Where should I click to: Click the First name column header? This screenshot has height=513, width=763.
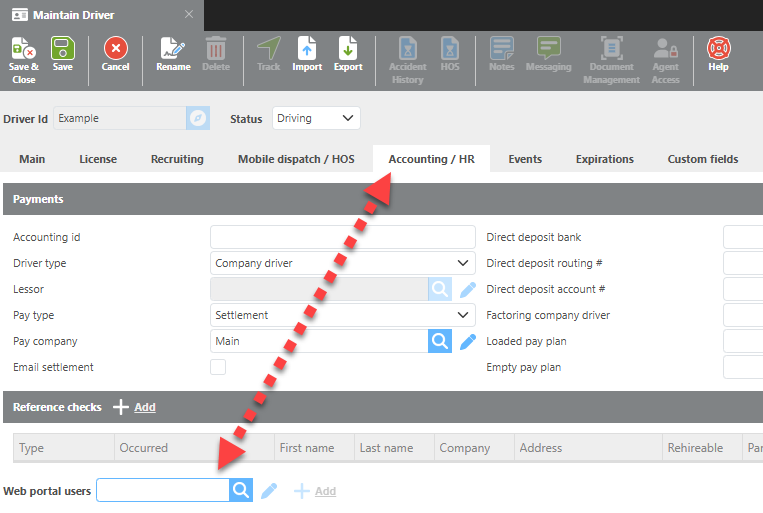click(x=314, y=447)
